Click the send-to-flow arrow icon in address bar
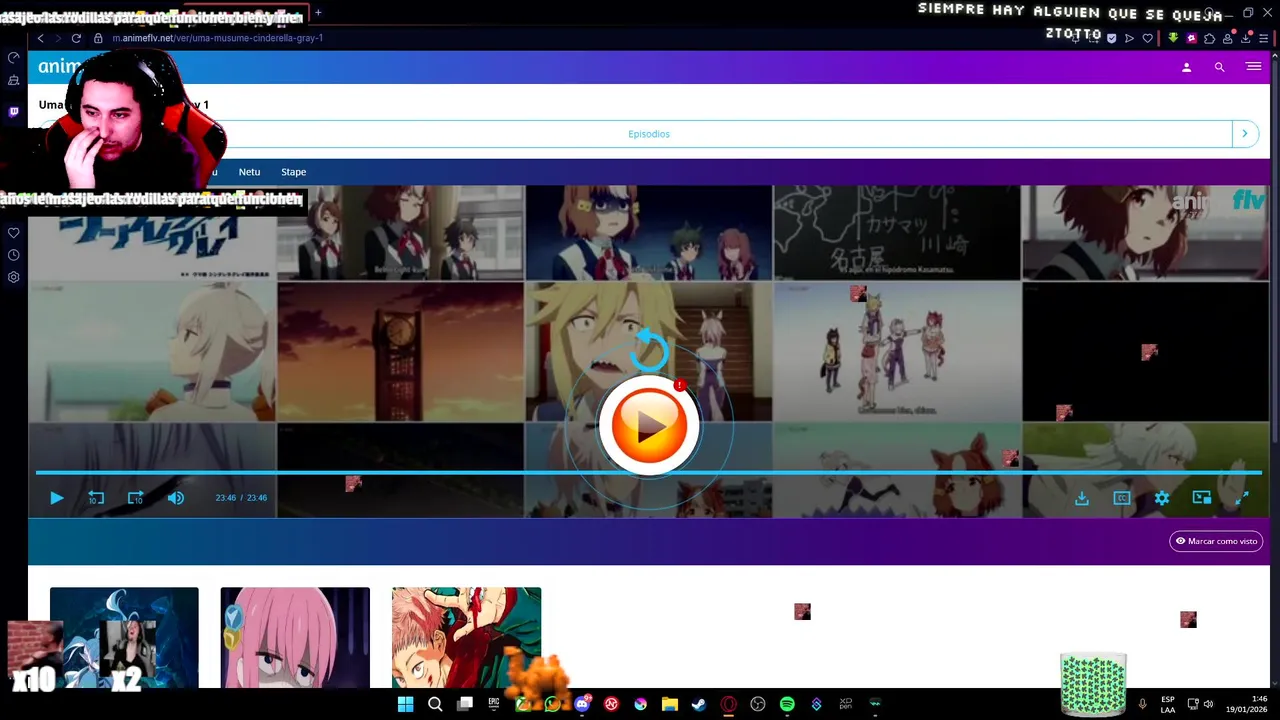 click(x=1129, y=38)
